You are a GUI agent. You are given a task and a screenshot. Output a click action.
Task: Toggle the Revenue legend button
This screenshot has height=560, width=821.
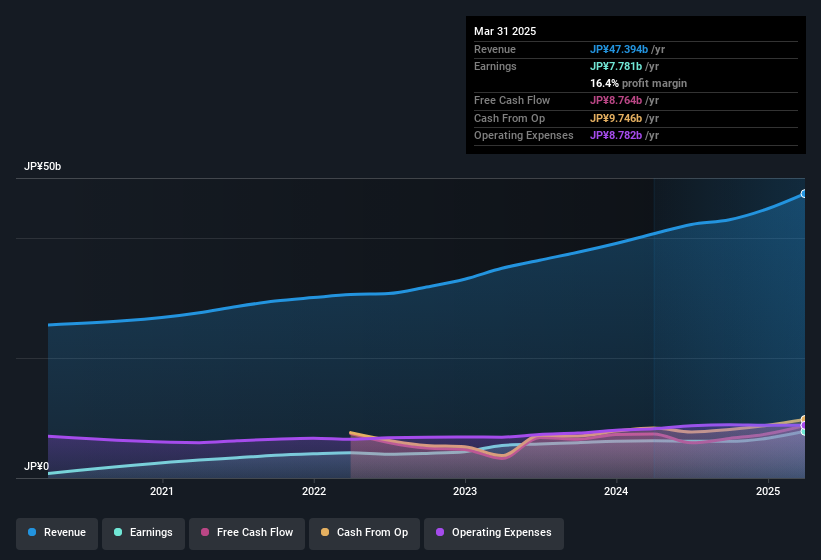(x=57, y=533)
